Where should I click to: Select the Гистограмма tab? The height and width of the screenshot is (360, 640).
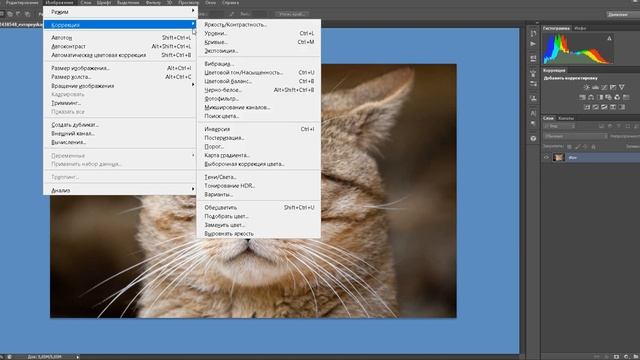click(x=556, y=28)
